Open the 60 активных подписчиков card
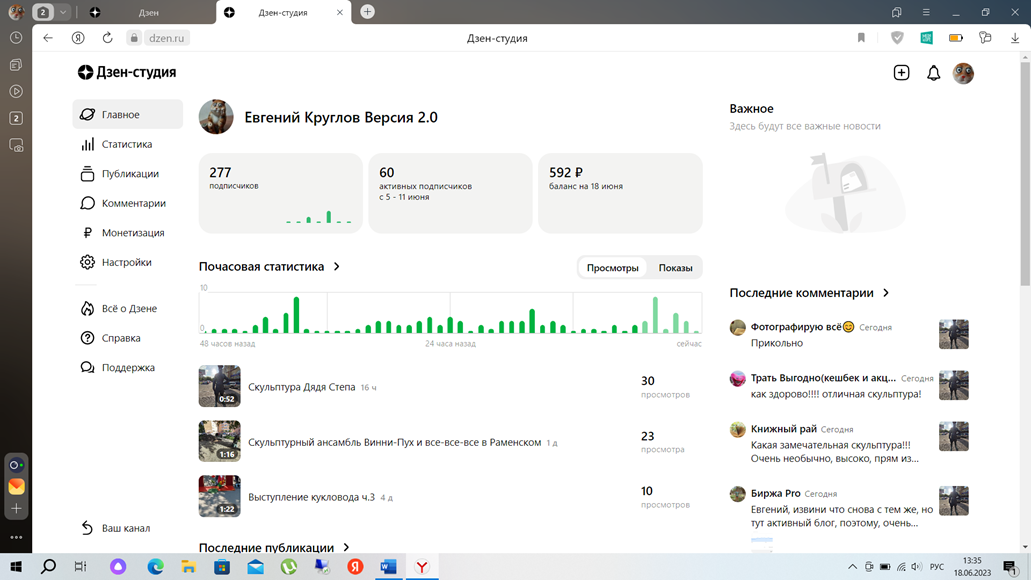1031x580 pixels. click(x=450, y=193)
